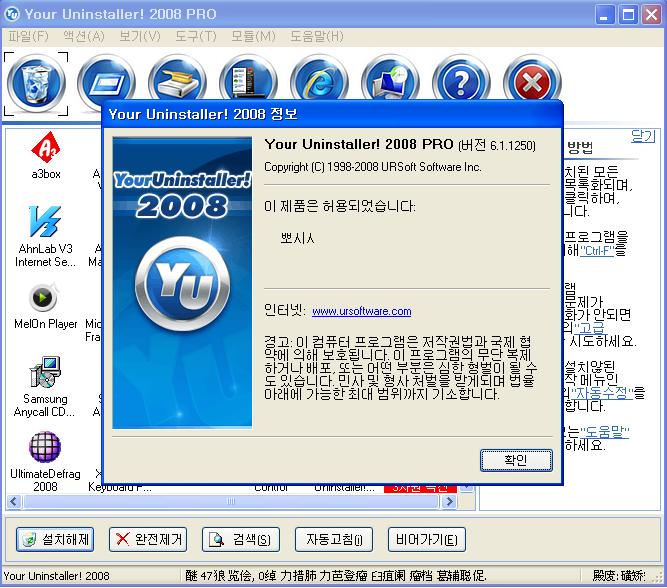Click status bar text Your Uninstaller! 2008
The width and height of the screenshot is (667, 588).
coord(56,576)
